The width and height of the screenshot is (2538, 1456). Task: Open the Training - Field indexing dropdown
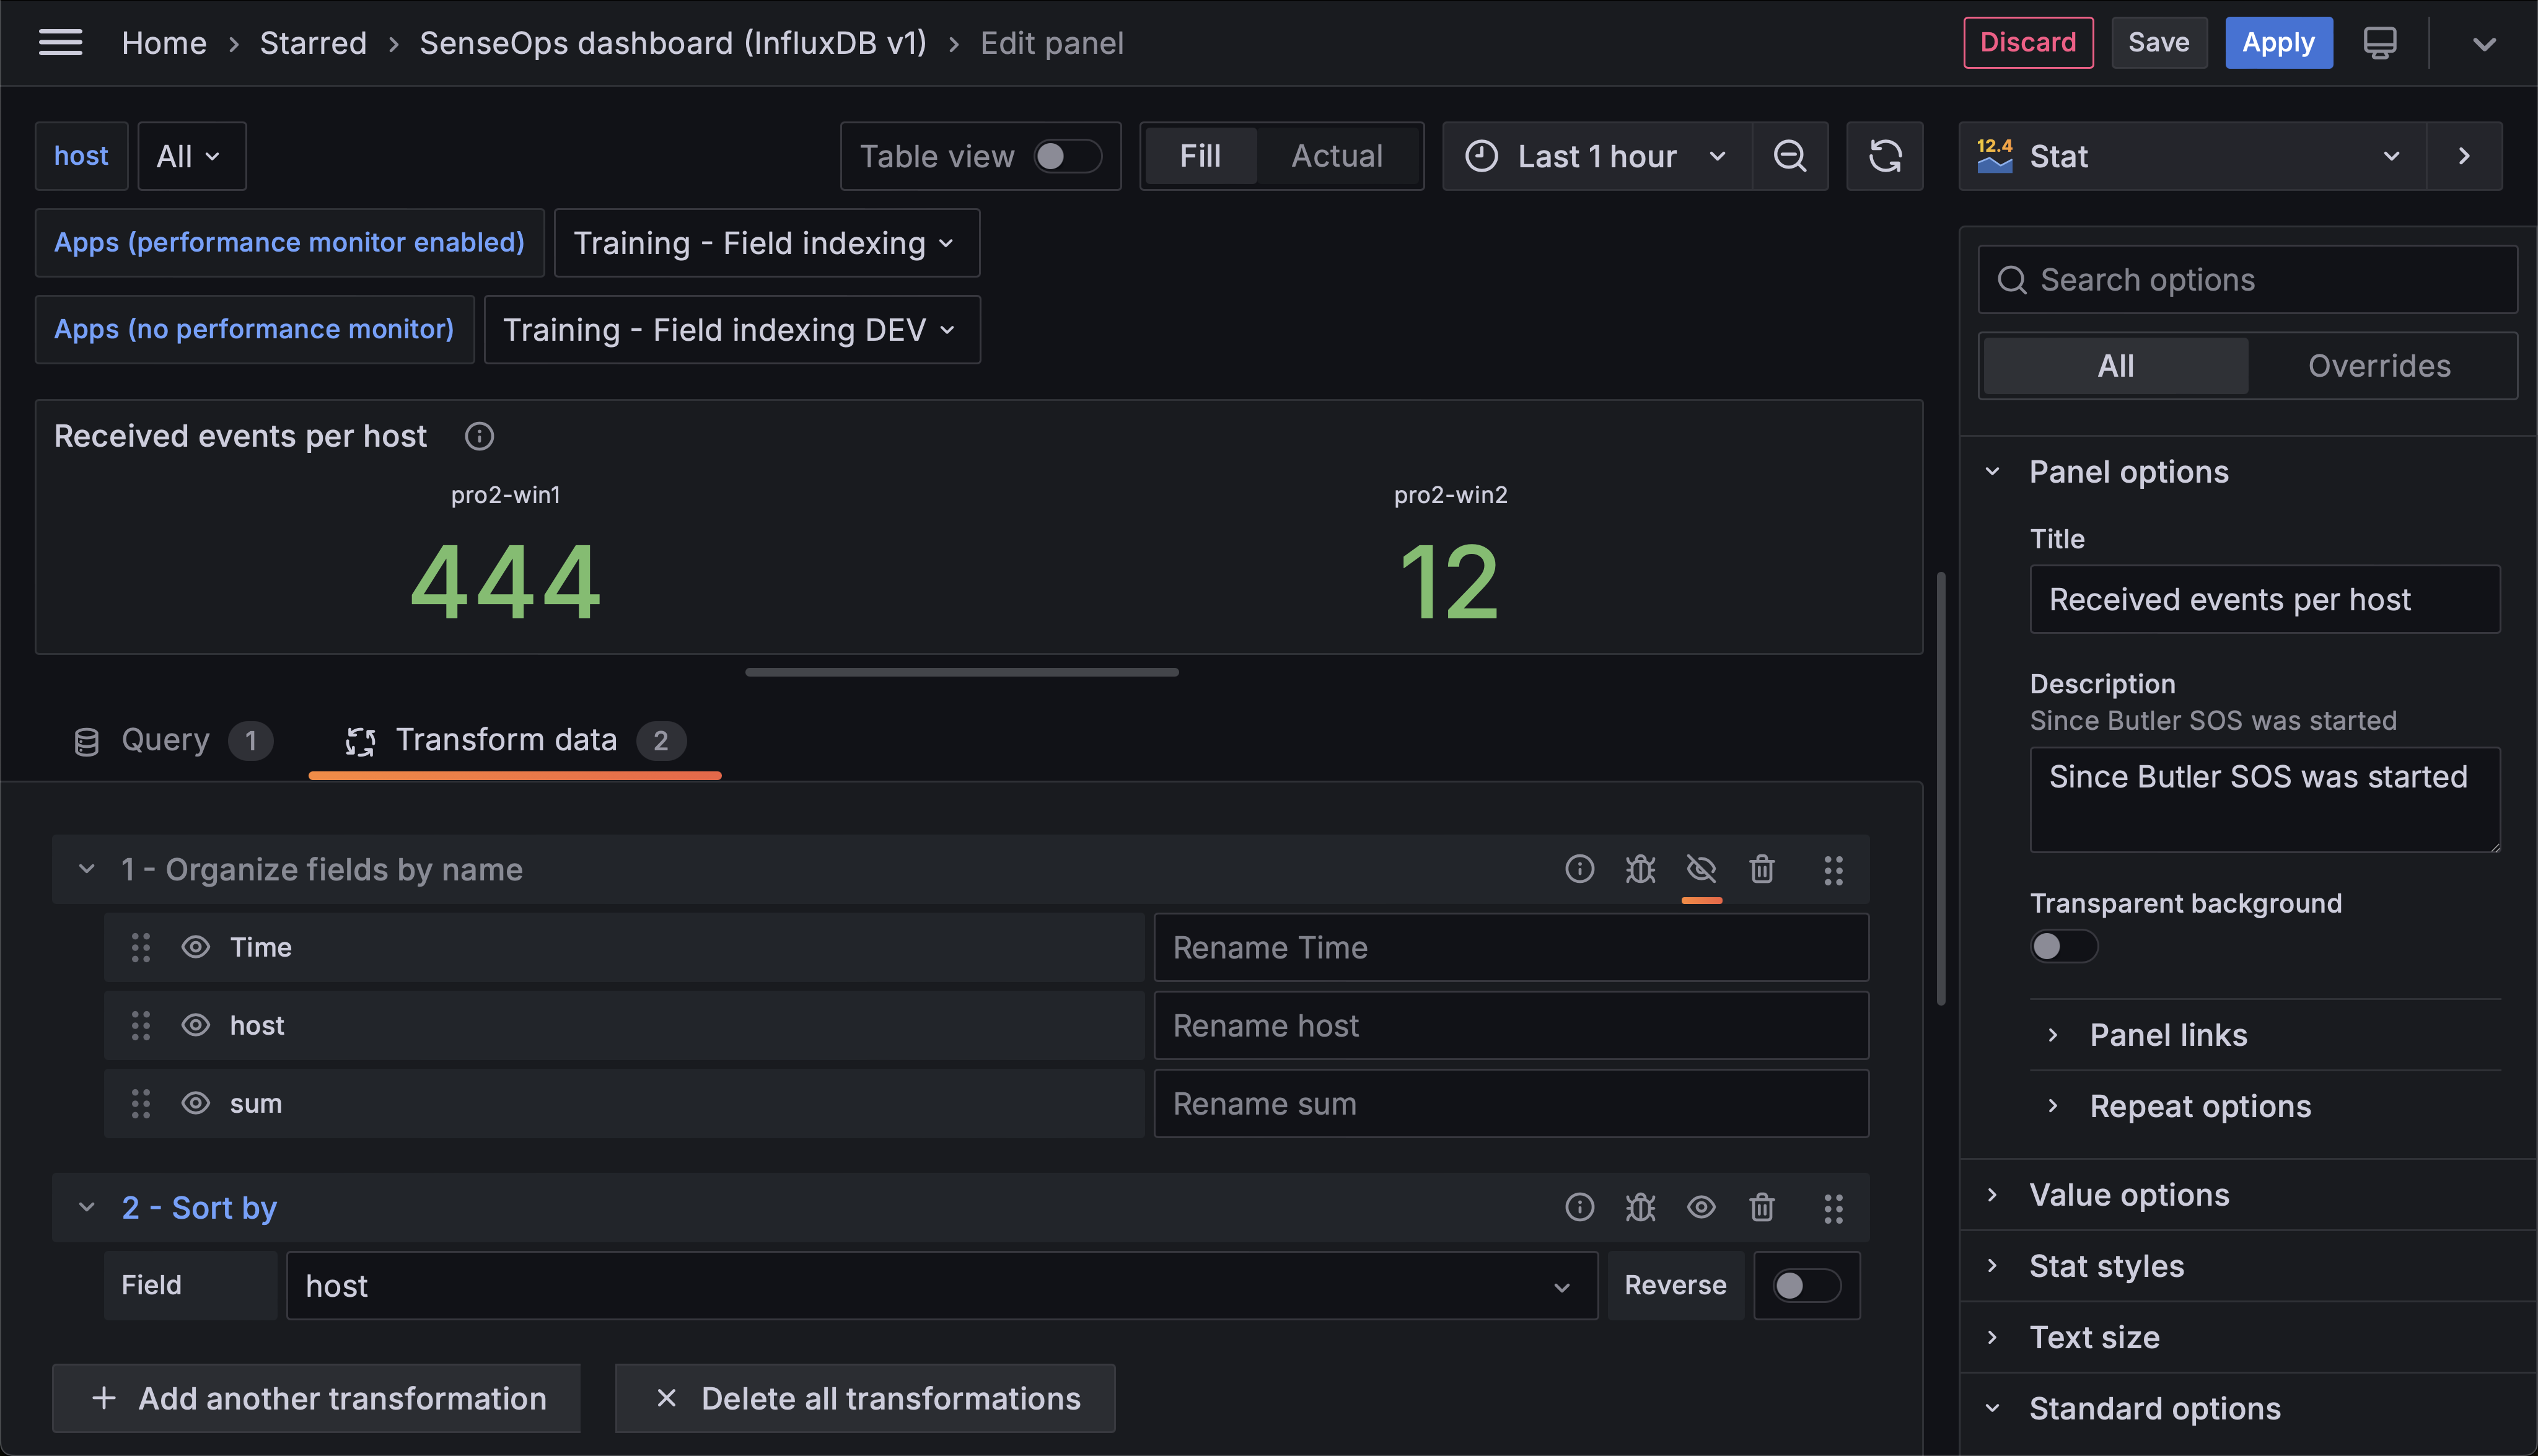(x=765, y=243)
